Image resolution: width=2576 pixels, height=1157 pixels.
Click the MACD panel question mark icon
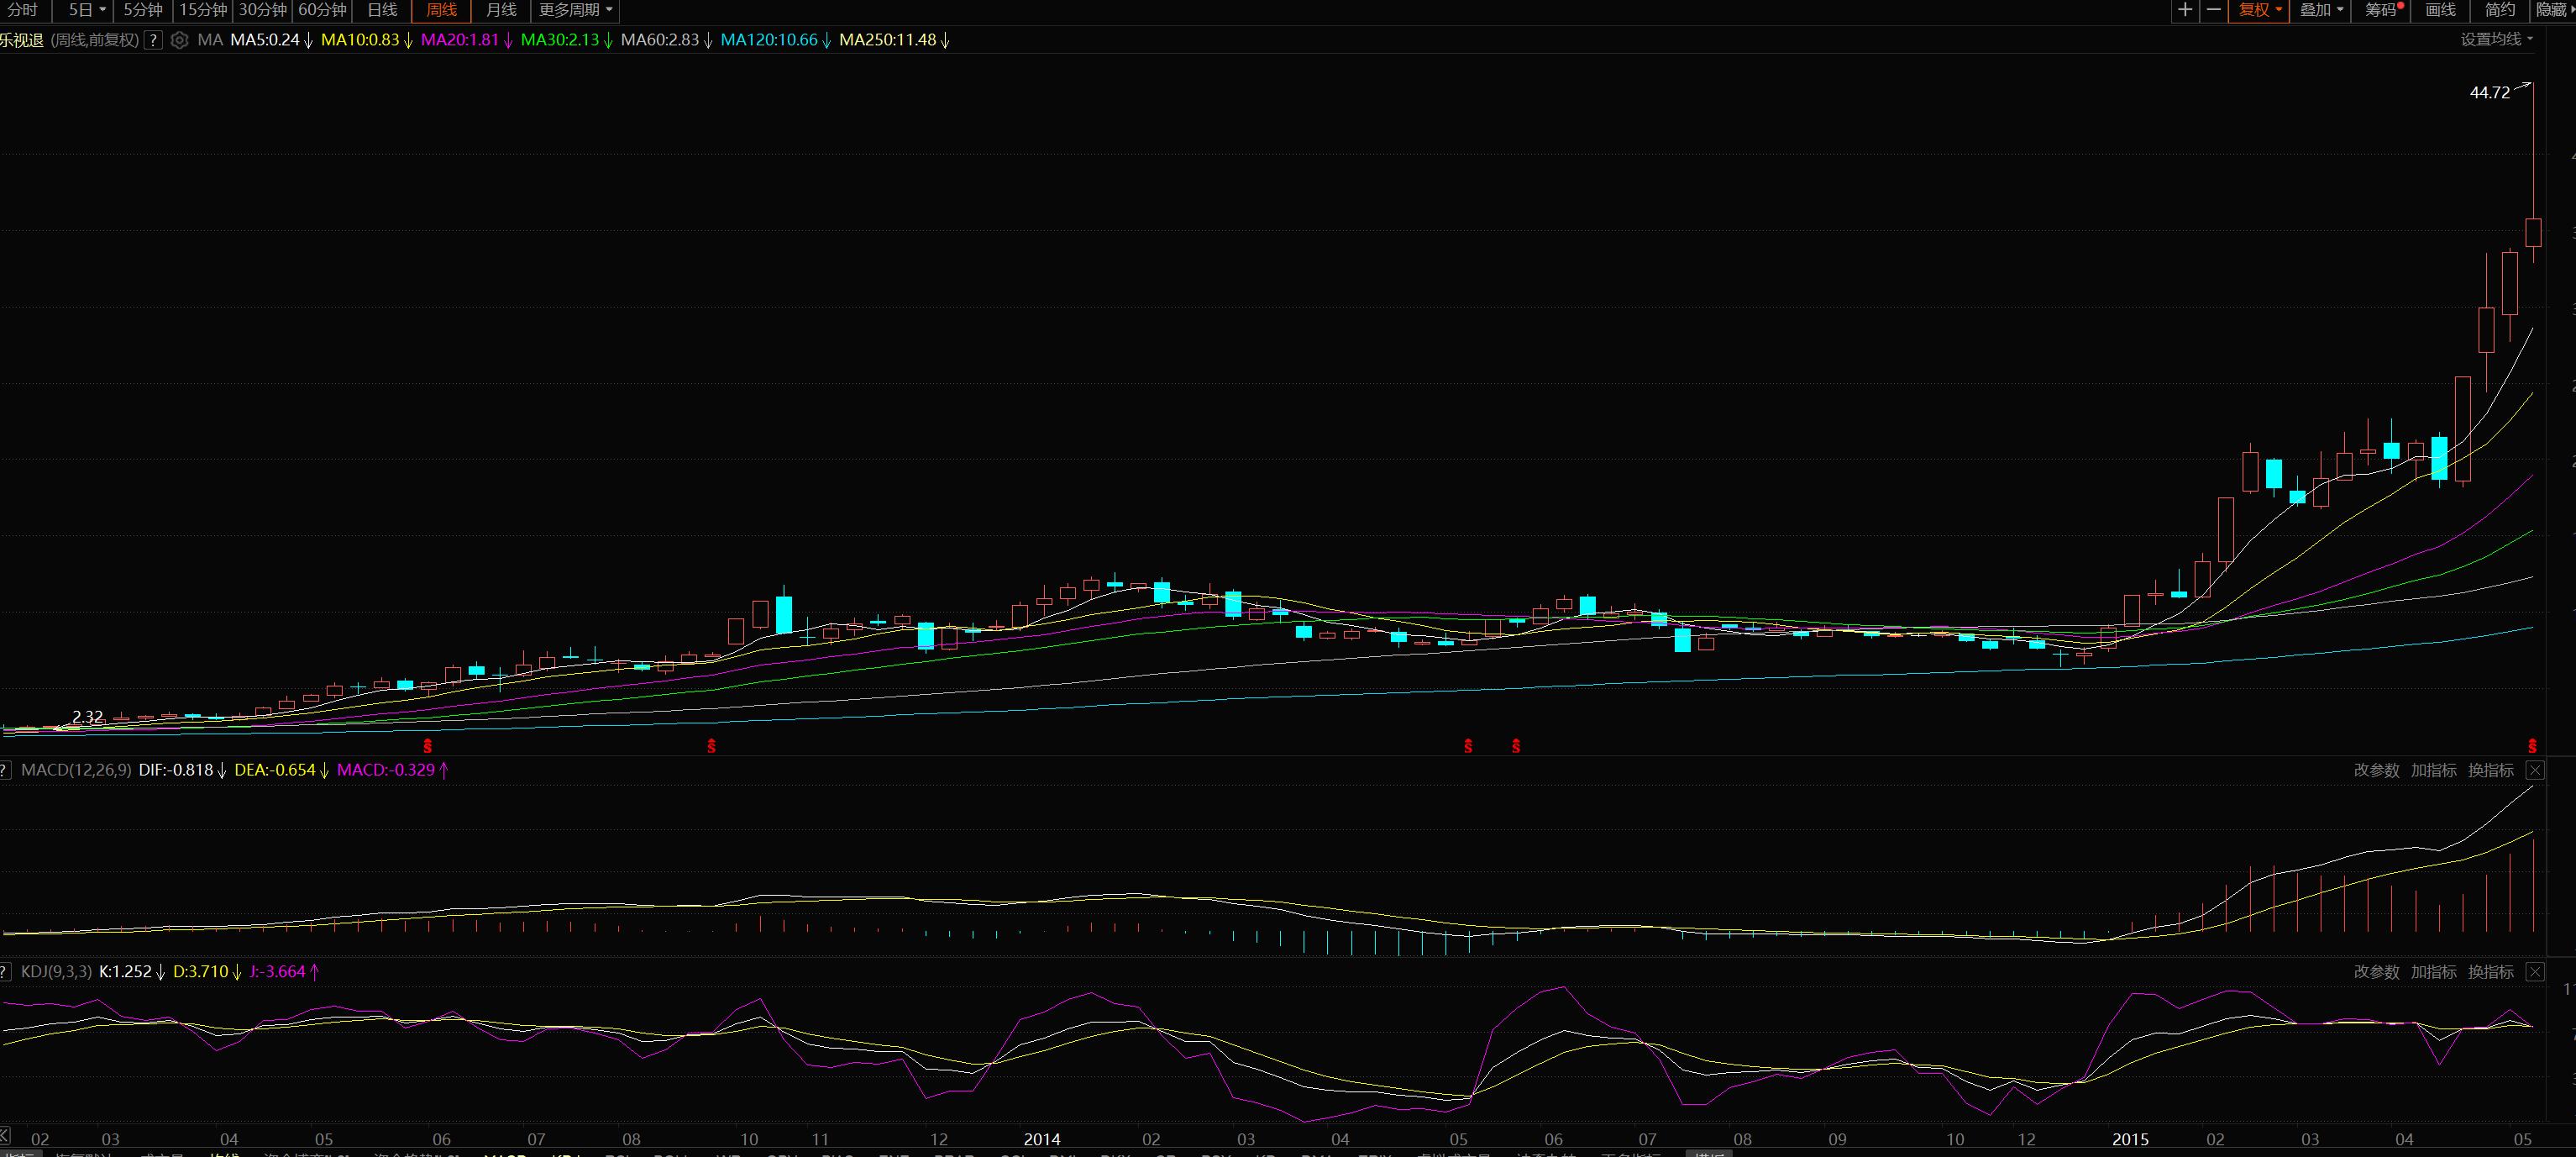point(4,770)
